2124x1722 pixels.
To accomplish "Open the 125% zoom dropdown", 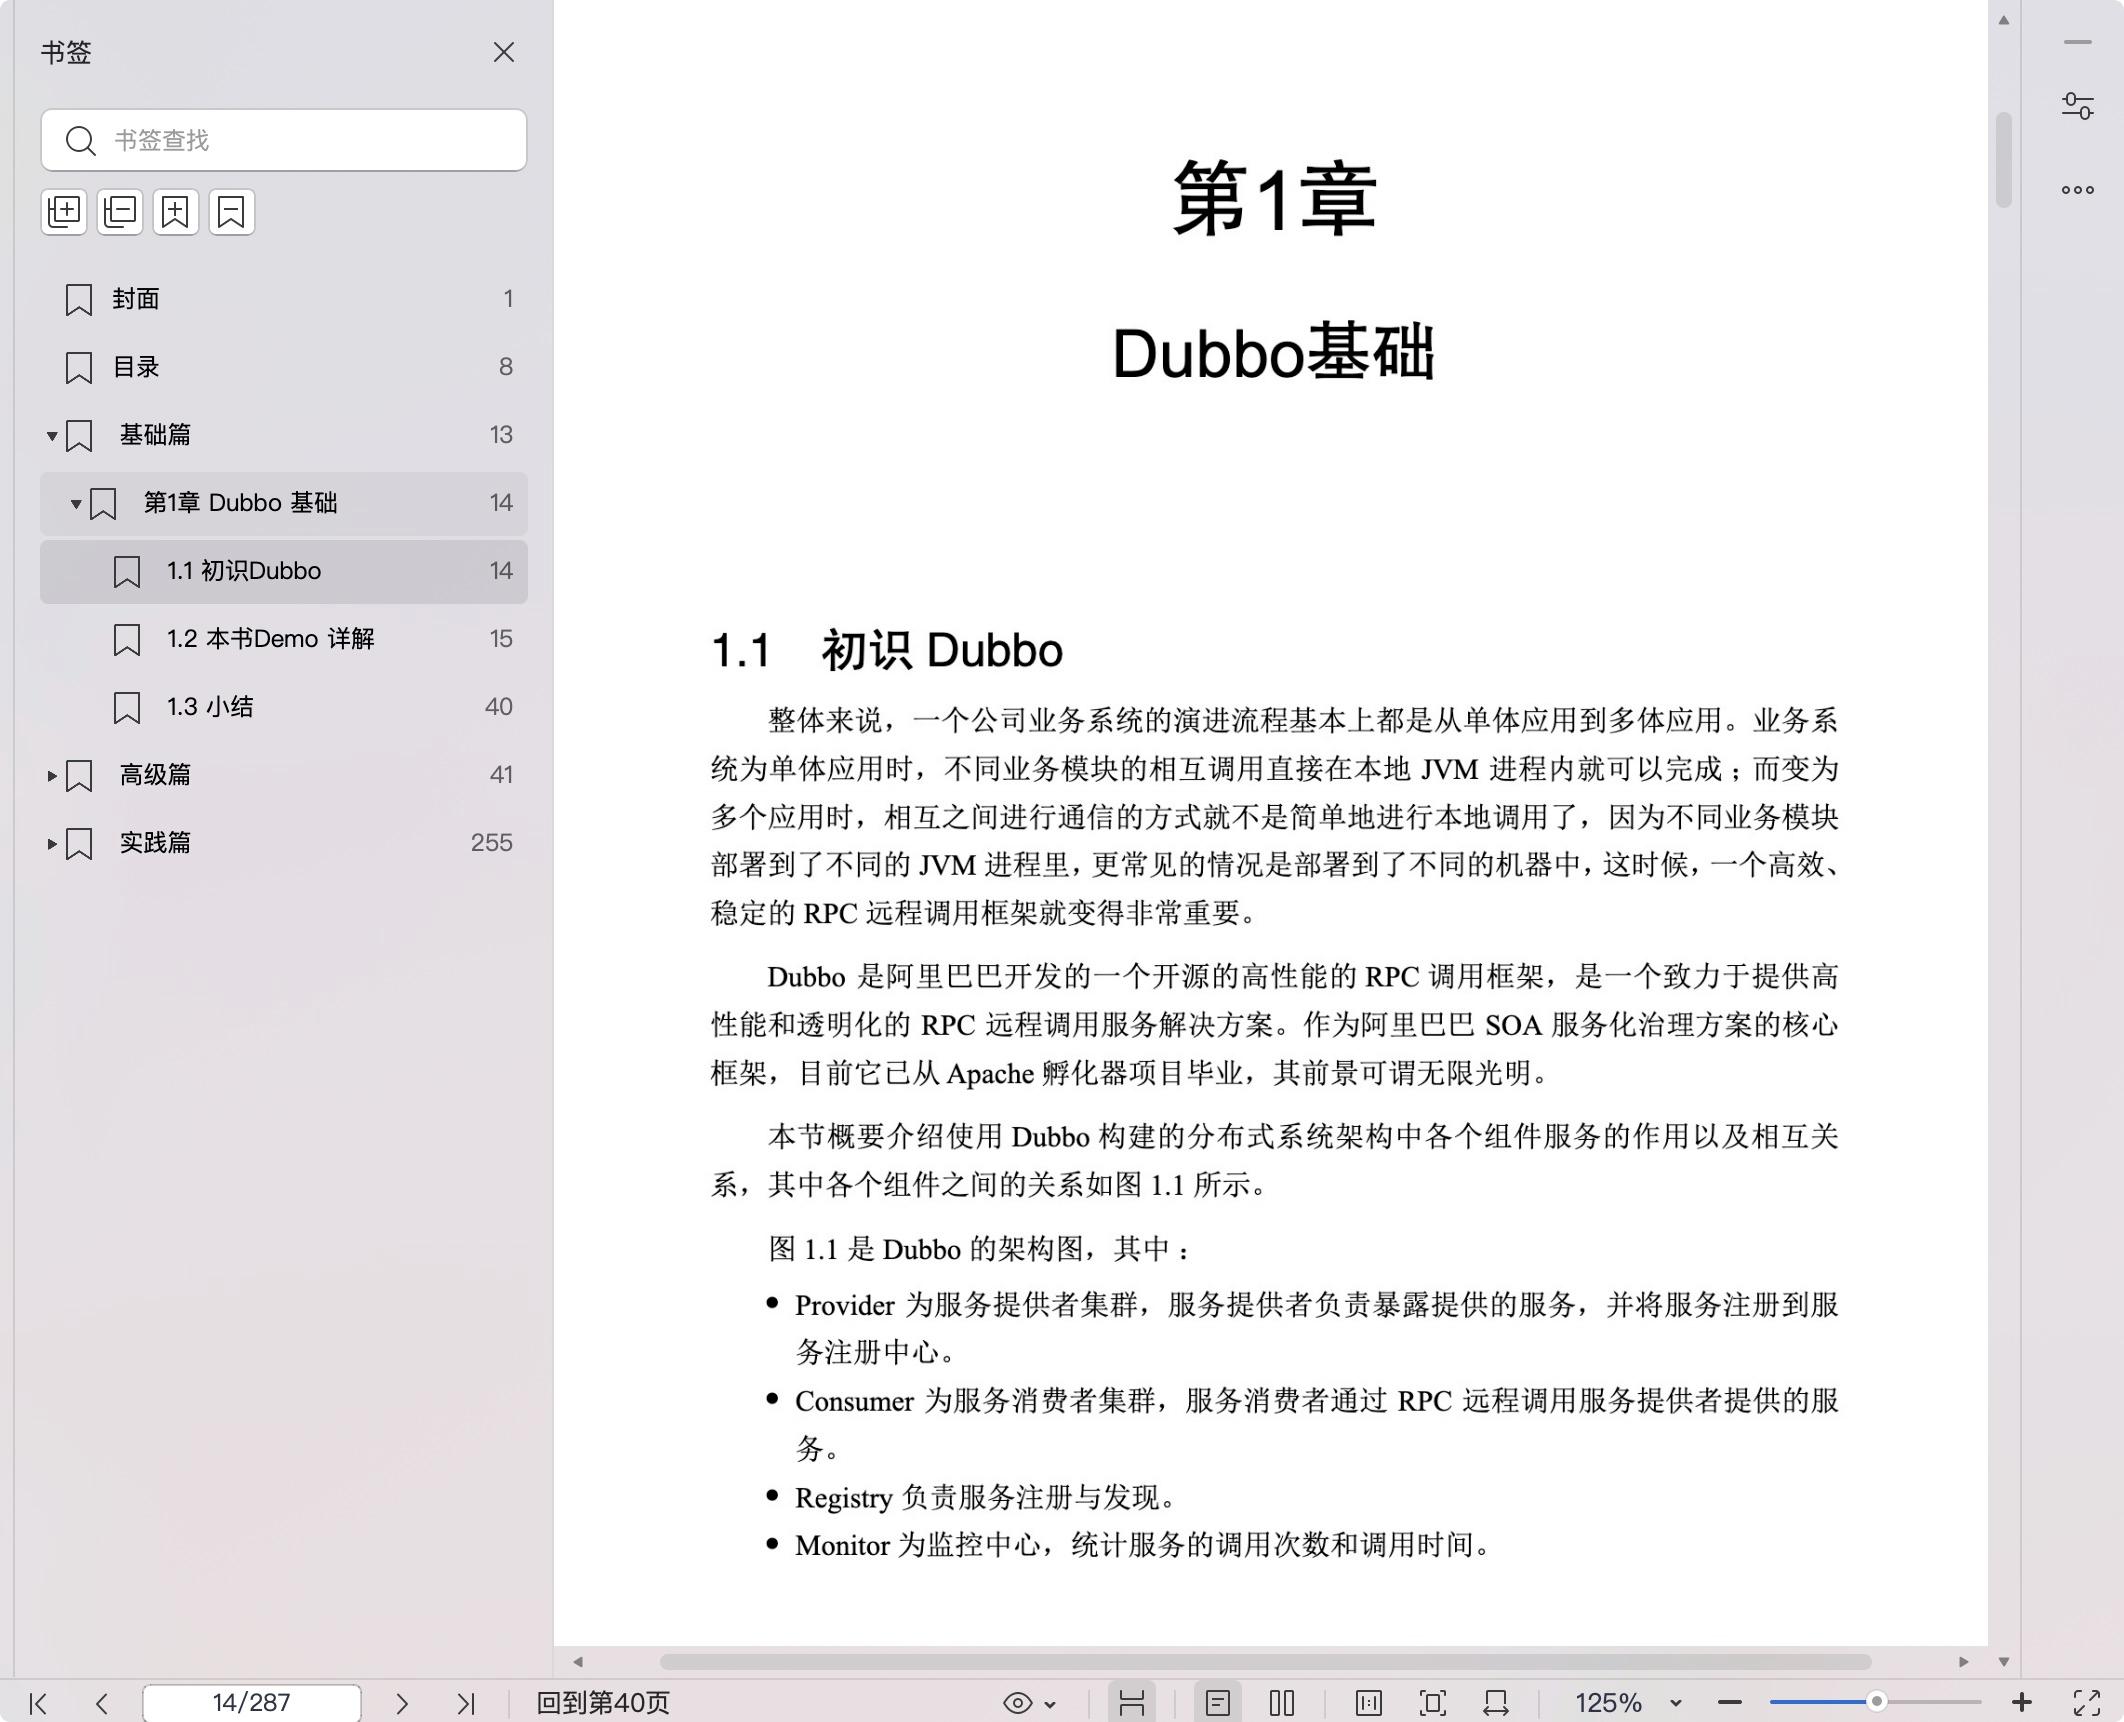I will click(x=1676, y=1704).
